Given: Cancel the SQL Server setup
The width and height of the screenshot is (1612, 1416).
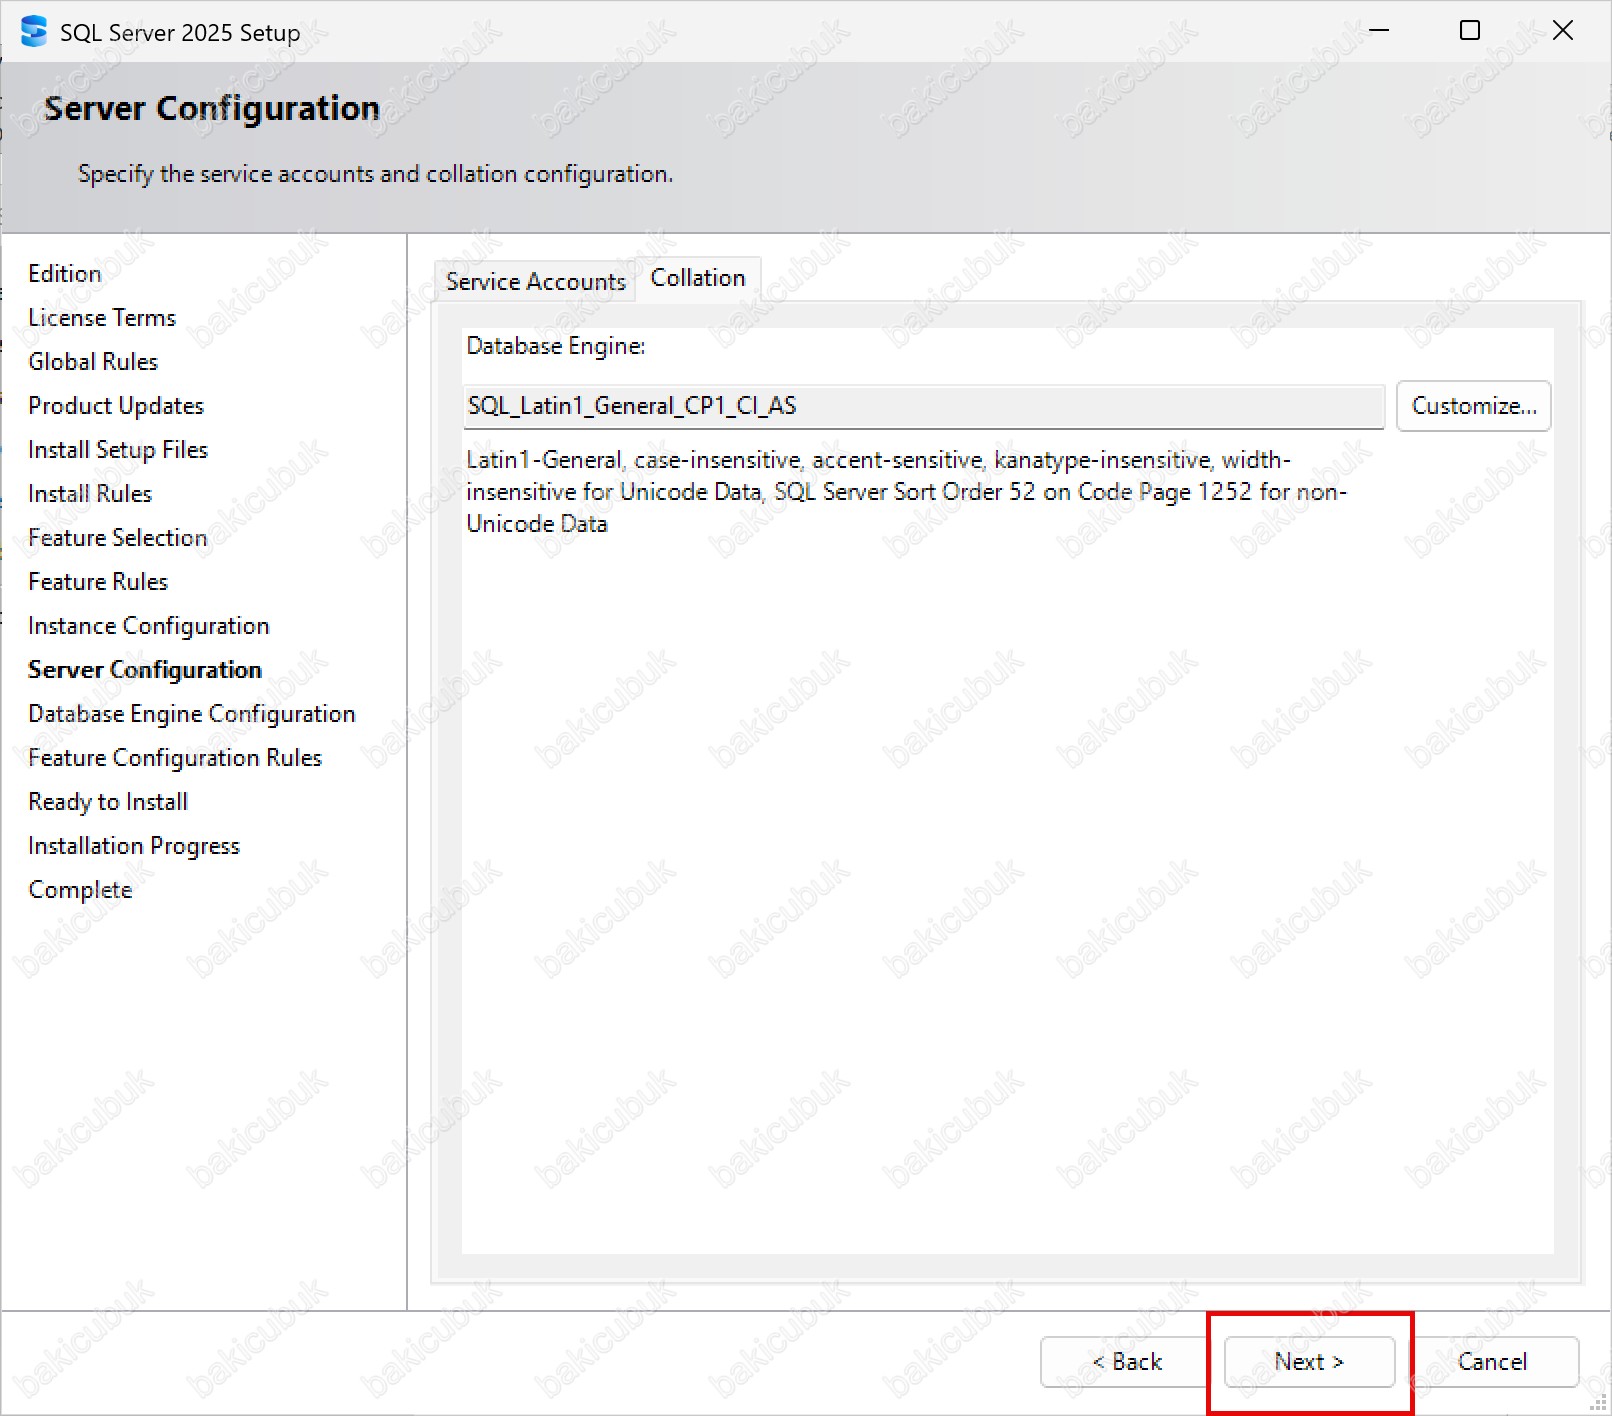Looking at the screenshot, I should (x=1492, y=1361).
